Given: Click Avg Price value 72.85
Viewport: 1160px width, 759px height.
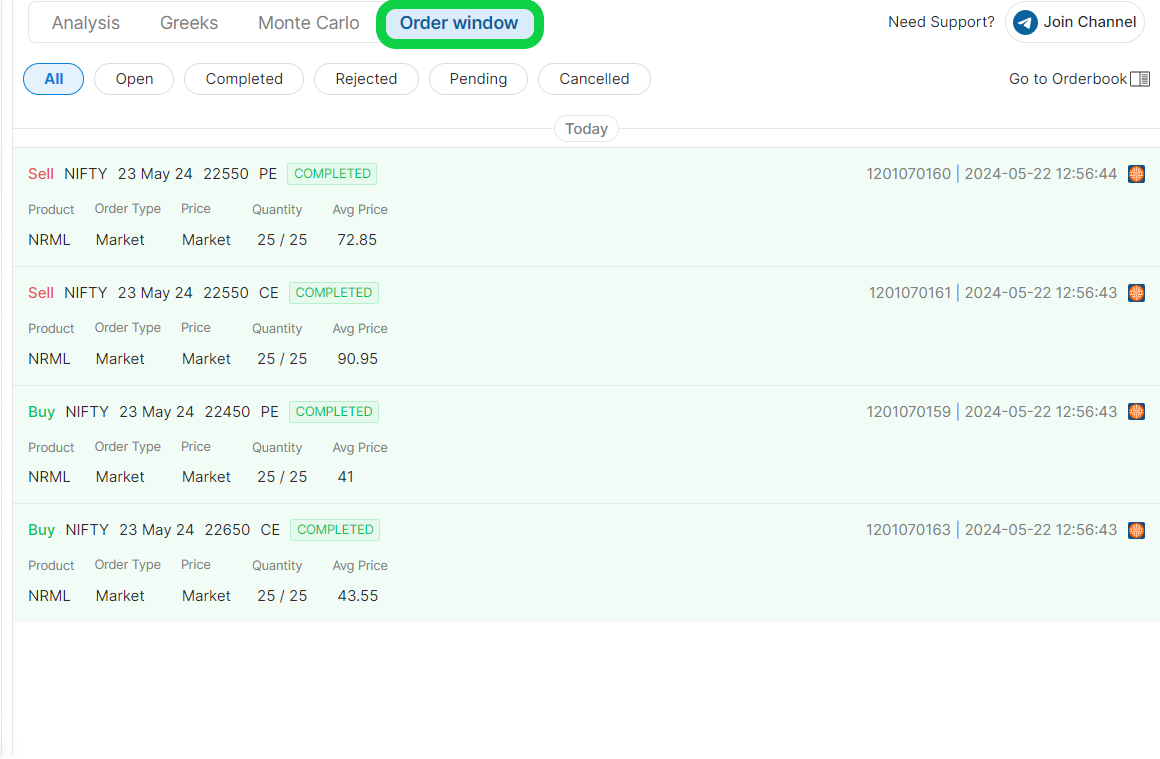Looking at the screenshot, I should (357, 240).
